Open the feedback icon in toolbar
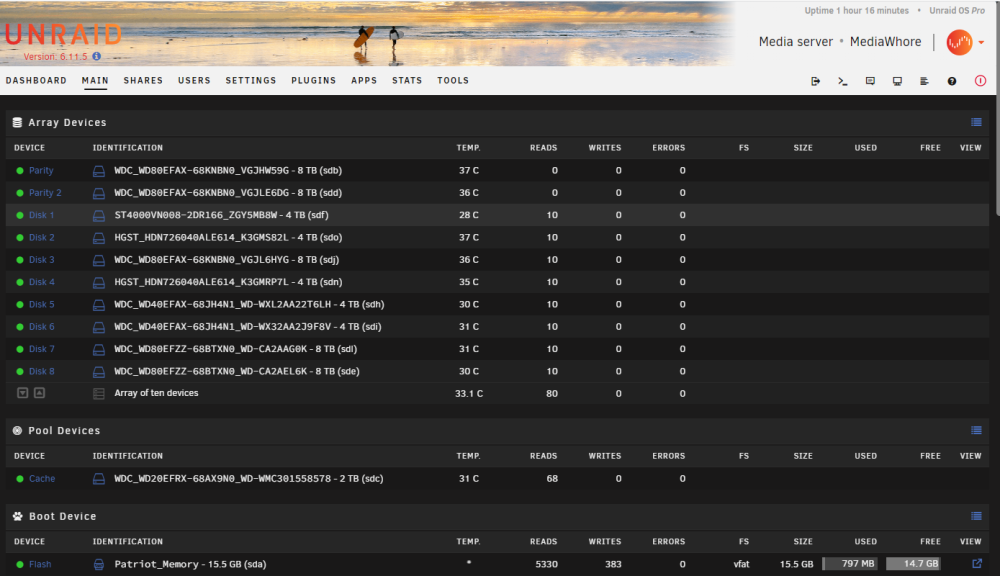Screen dimensions: 1000x576 coord(870,81)
